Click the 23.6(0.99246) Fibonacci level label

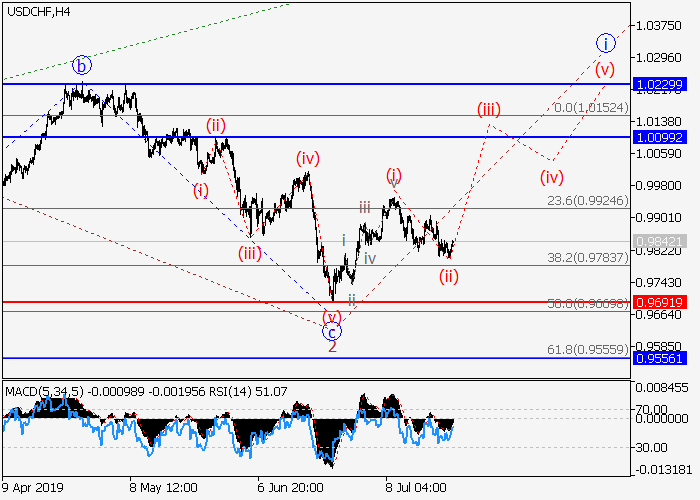[587, 200]
